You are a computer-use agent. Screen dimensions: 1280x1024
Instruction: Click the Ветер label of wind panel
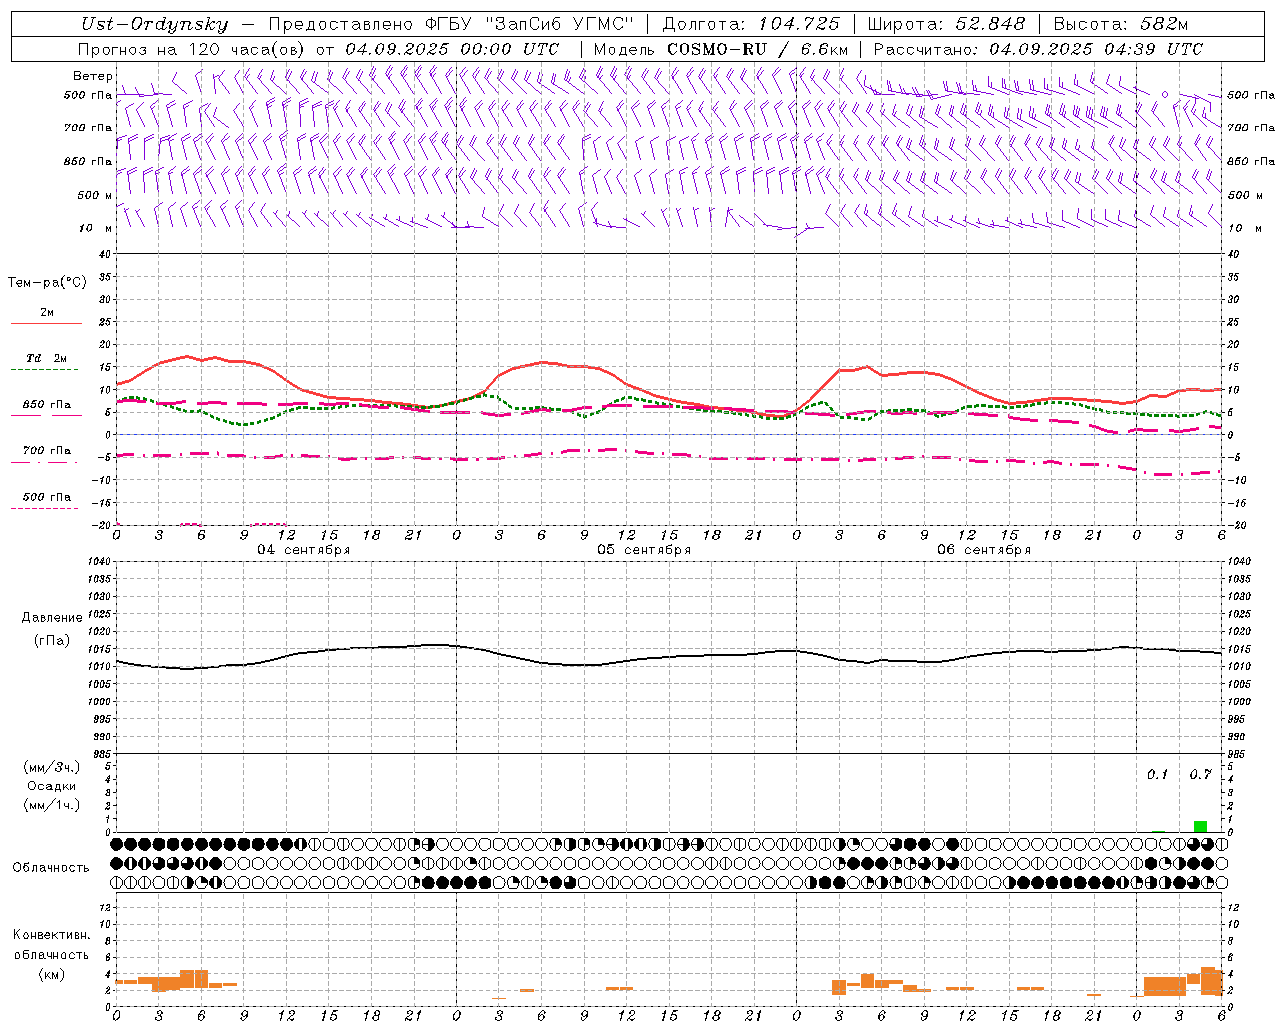[x=93, y=76]
